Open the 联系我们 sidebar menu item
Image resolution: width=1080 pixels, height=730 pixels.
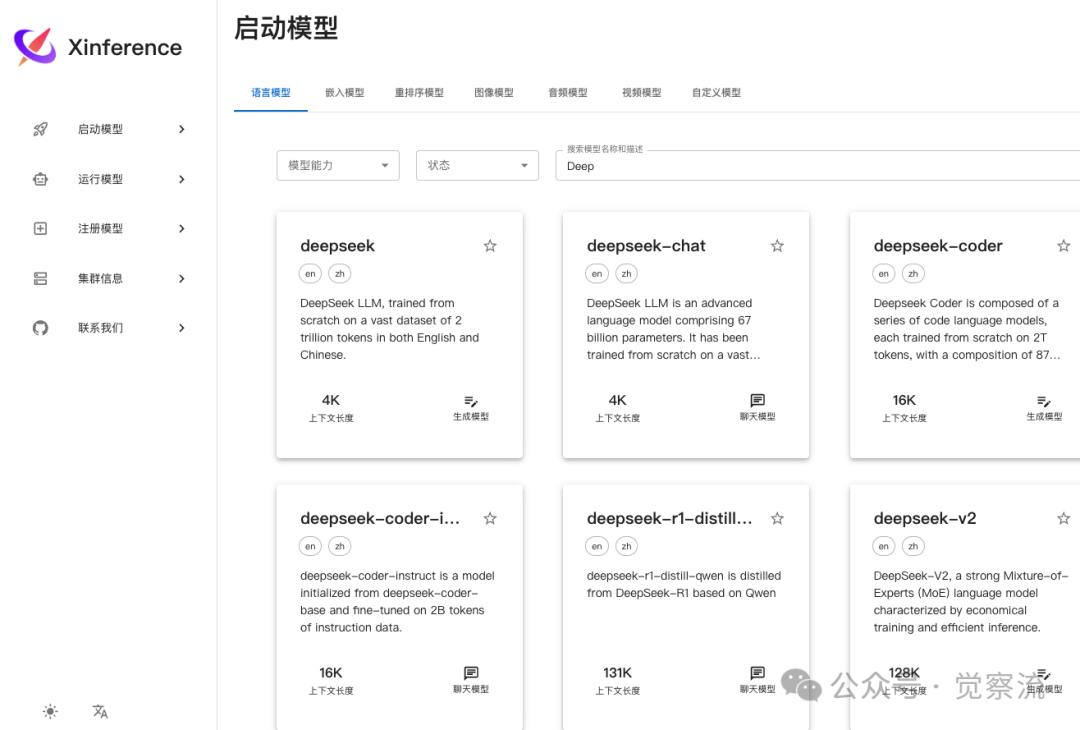point(109,328)
